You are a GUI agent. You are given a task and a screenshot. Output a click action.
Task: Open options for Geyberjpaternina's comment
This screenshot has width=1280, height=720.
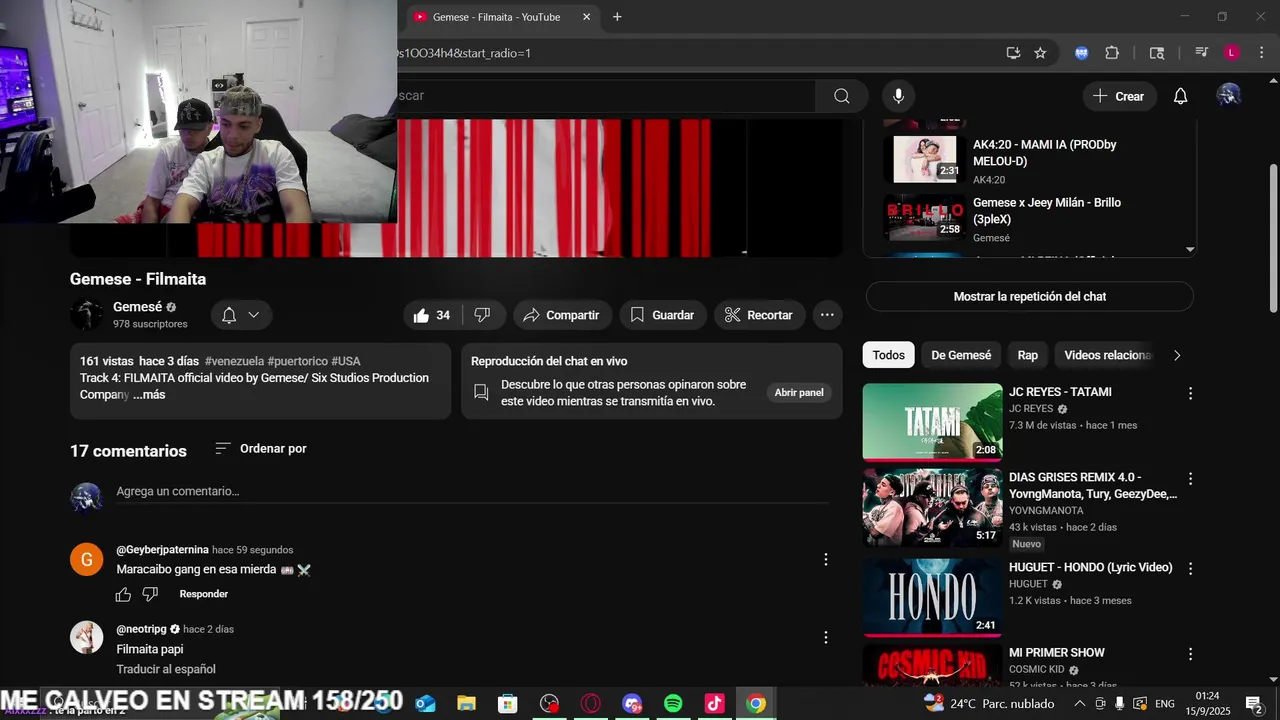(825, 560)
